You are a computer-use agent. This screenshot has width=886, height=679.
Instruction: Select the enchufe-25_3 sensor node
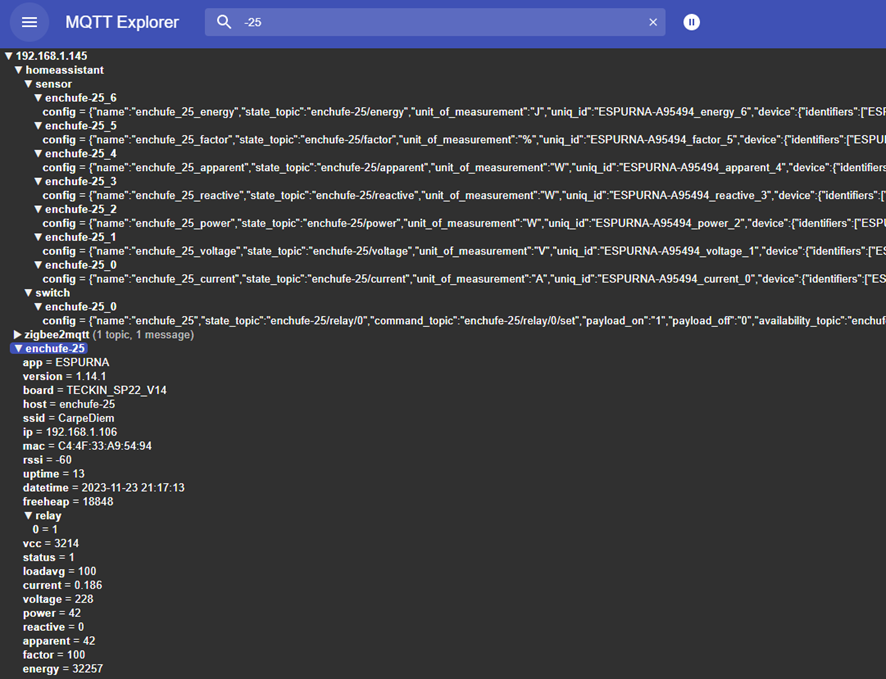tap(80, 182)
